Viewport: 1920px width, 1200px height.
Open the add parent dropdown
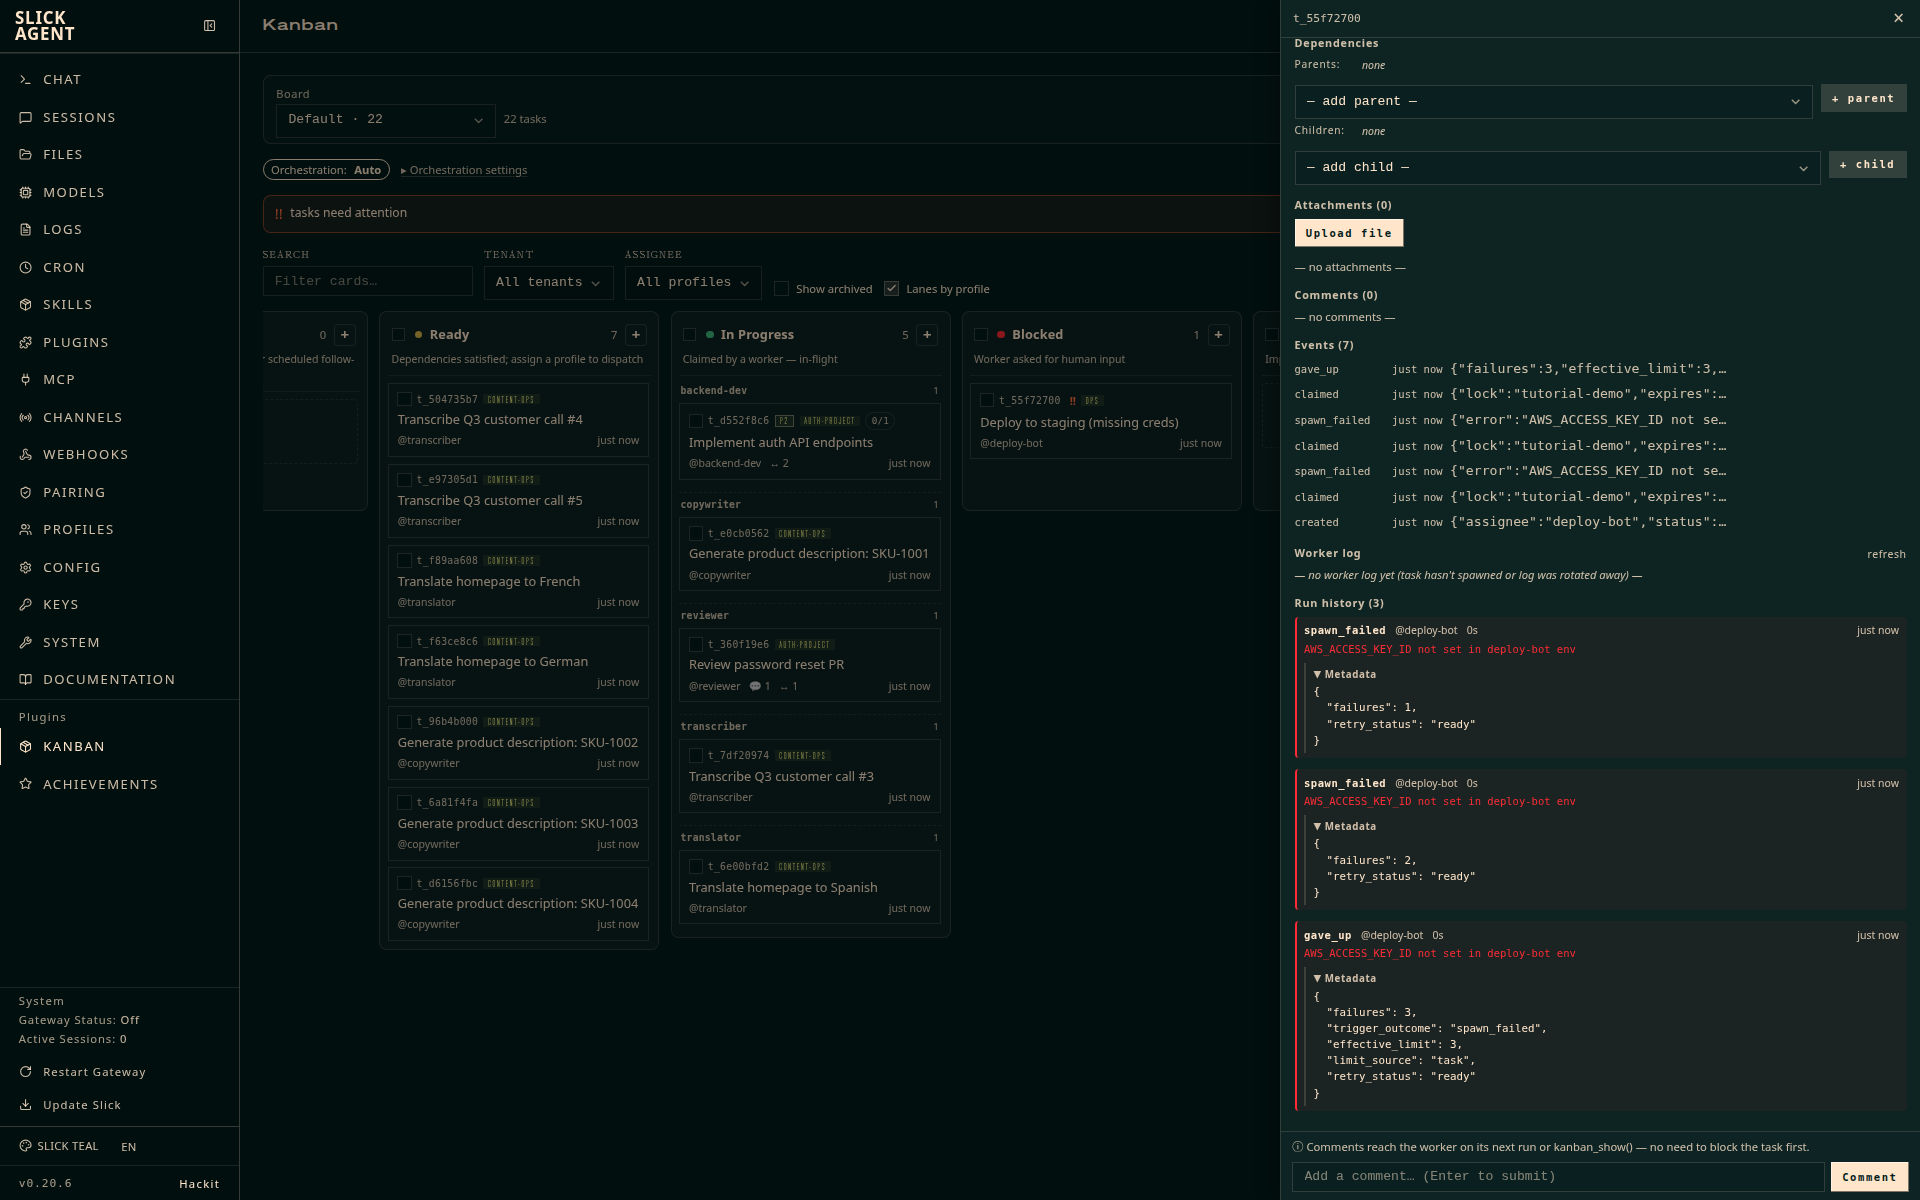pyautogui.click(x=1553, y=102)
